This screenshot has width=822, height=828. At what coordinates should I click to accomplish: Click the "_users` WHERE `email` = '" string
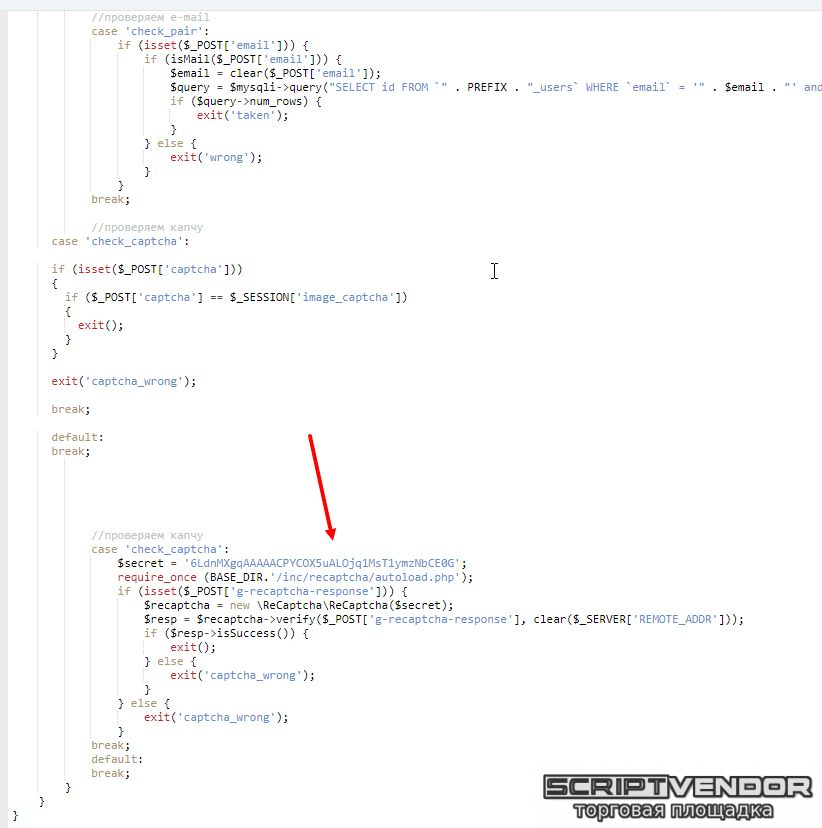point(616,87)
